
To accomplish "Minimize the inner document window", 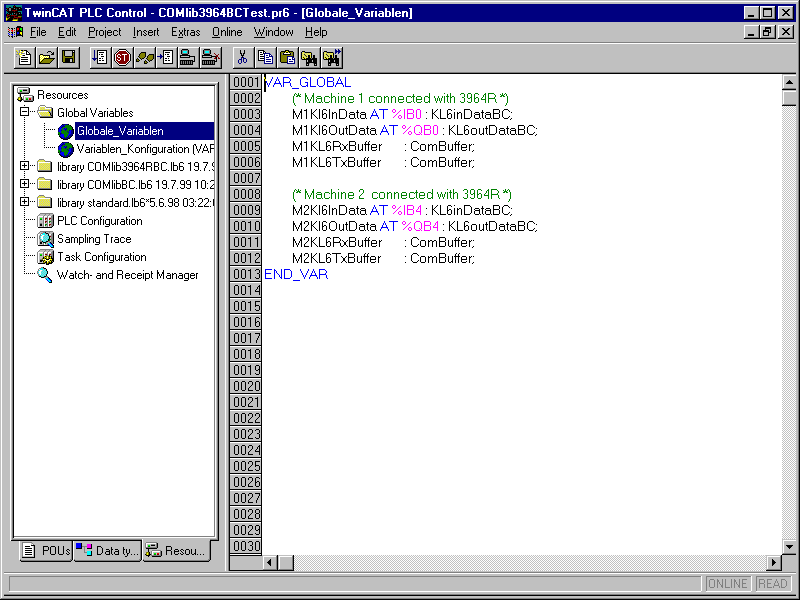I will click(751, 32).
